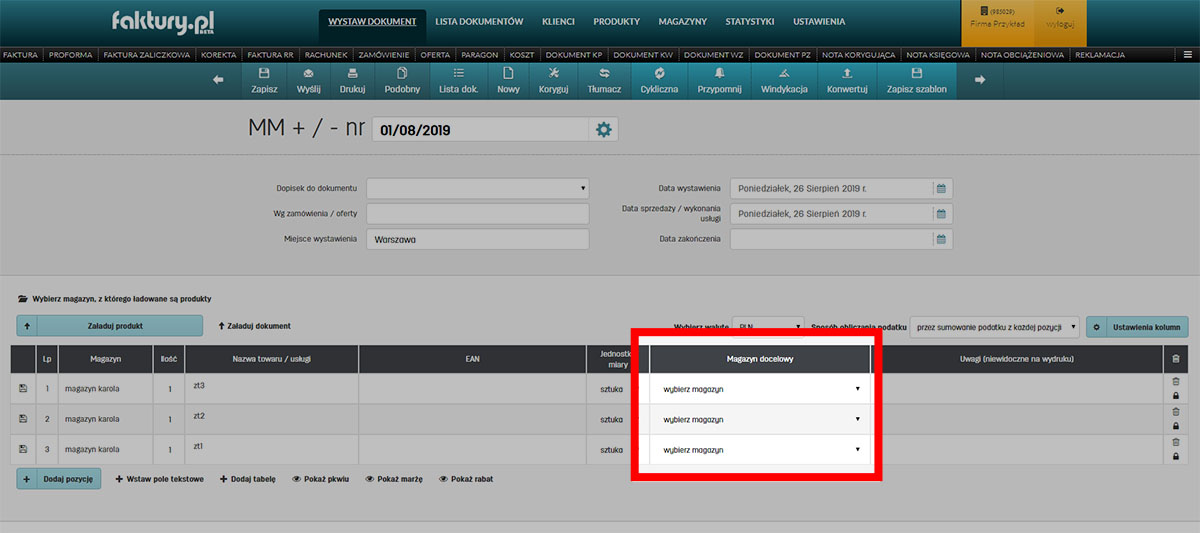Go to Produkty section
Screen dimensions: 1200x533
[616, 21]
